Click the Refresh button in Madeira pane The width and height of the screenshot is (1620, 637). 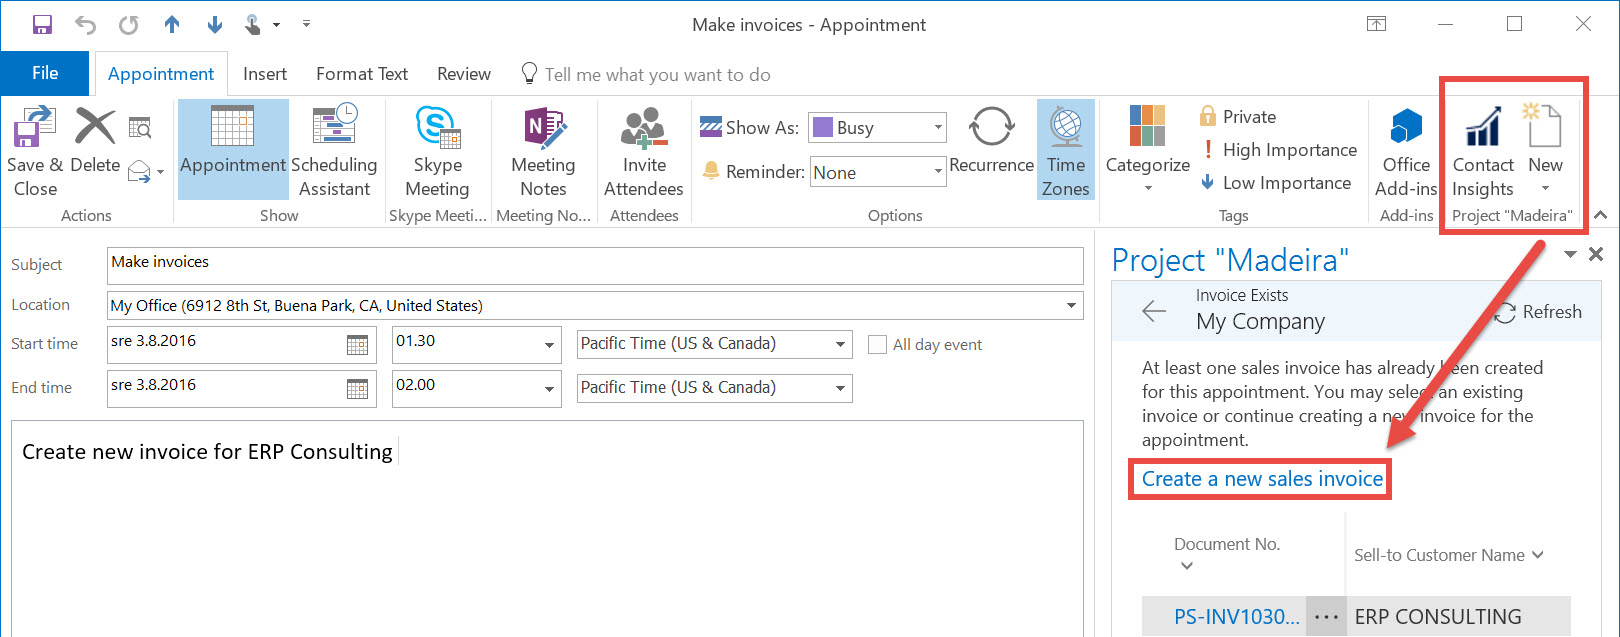click(x=1538, y=312)
